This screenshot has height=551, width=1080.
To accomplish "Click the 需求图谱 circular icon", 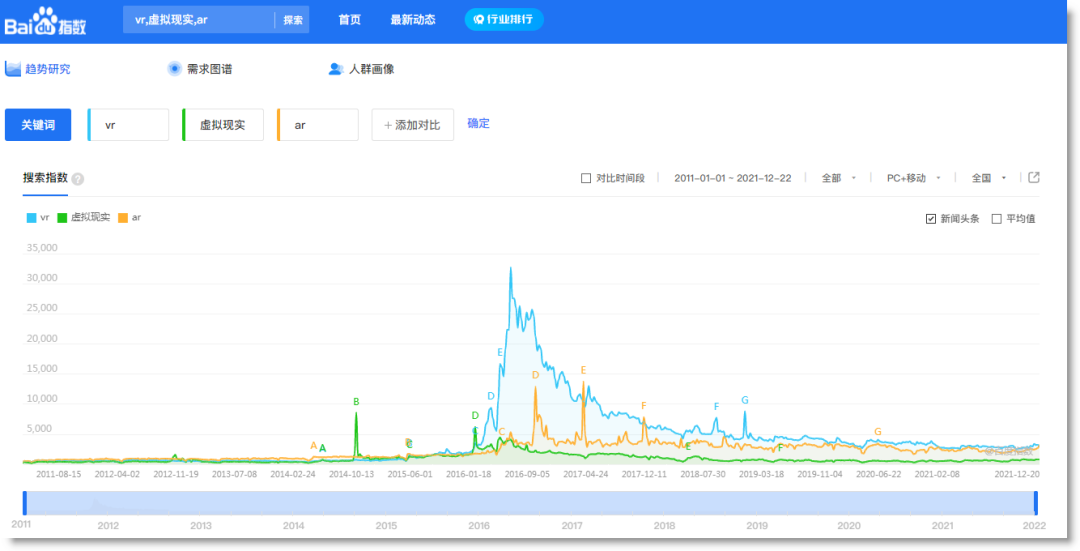I will [x=174, y=69].
